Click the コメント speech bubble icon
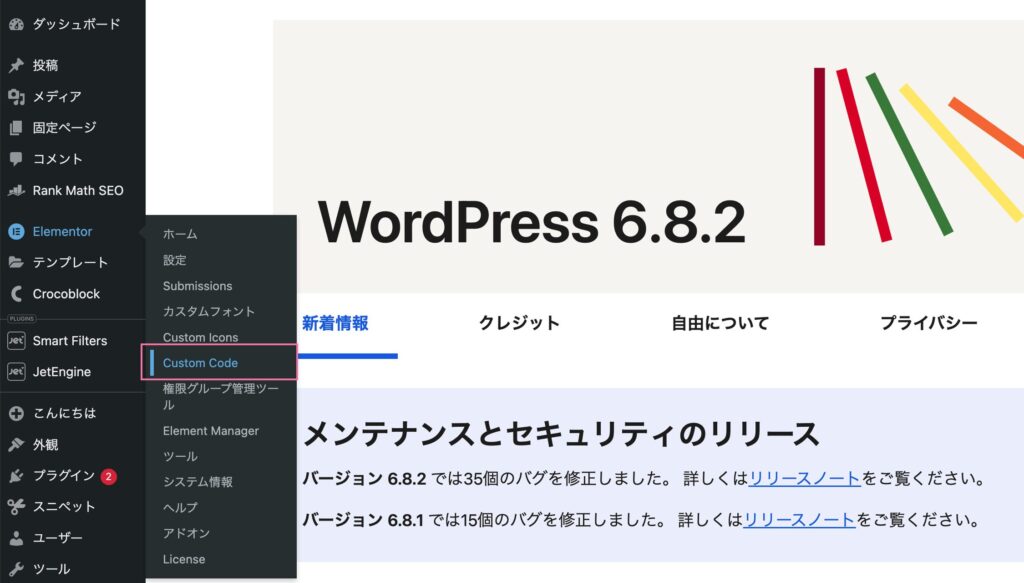Viewport: 1024px width, 583px height. [x=16, y=159]
